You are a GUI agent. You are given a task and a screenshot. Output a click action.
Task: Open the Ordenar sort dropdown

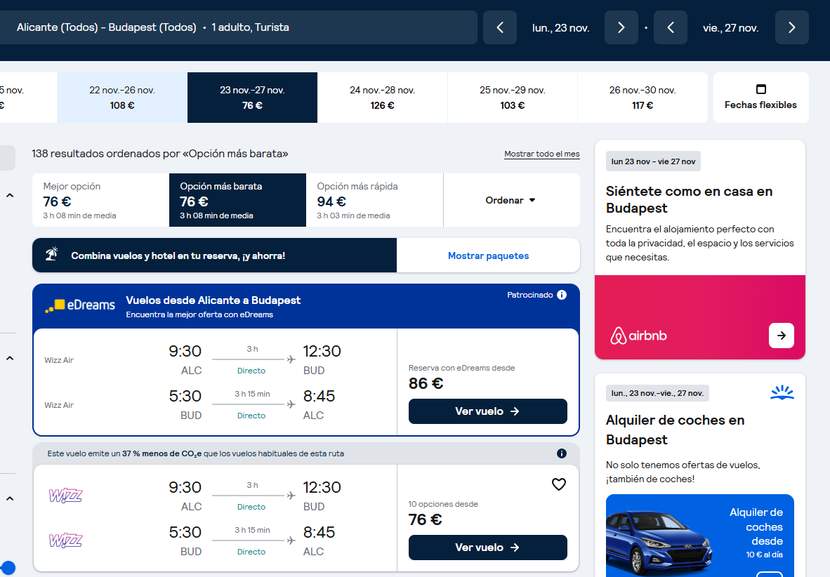[x=511, y=200]
